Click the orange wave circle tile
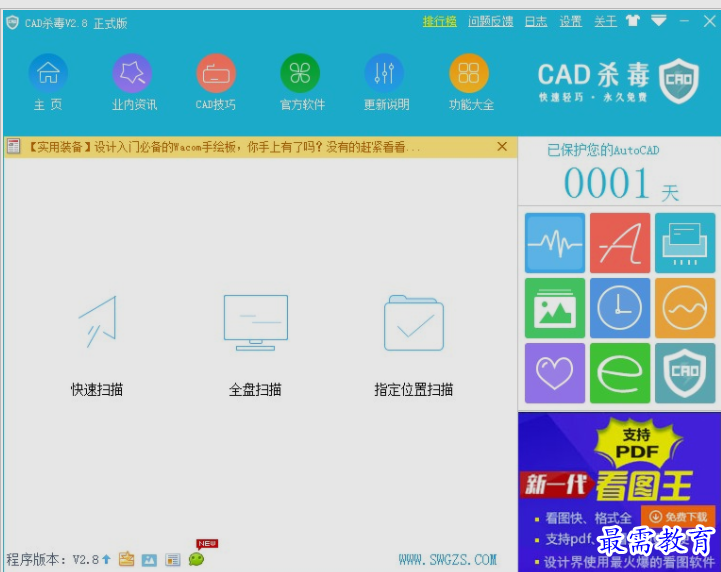721x572 pixels. click(685, 308)
